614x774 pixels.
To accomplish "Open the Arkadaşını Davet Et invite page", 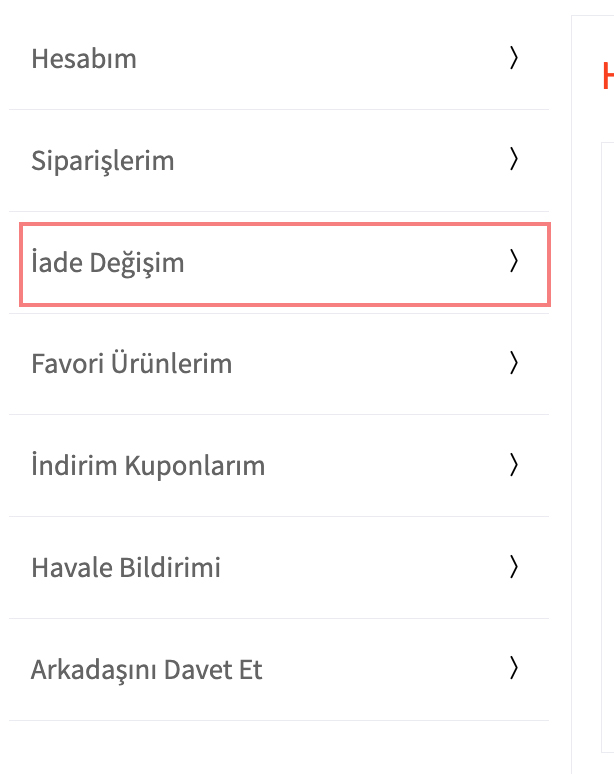I will [147, 669].
